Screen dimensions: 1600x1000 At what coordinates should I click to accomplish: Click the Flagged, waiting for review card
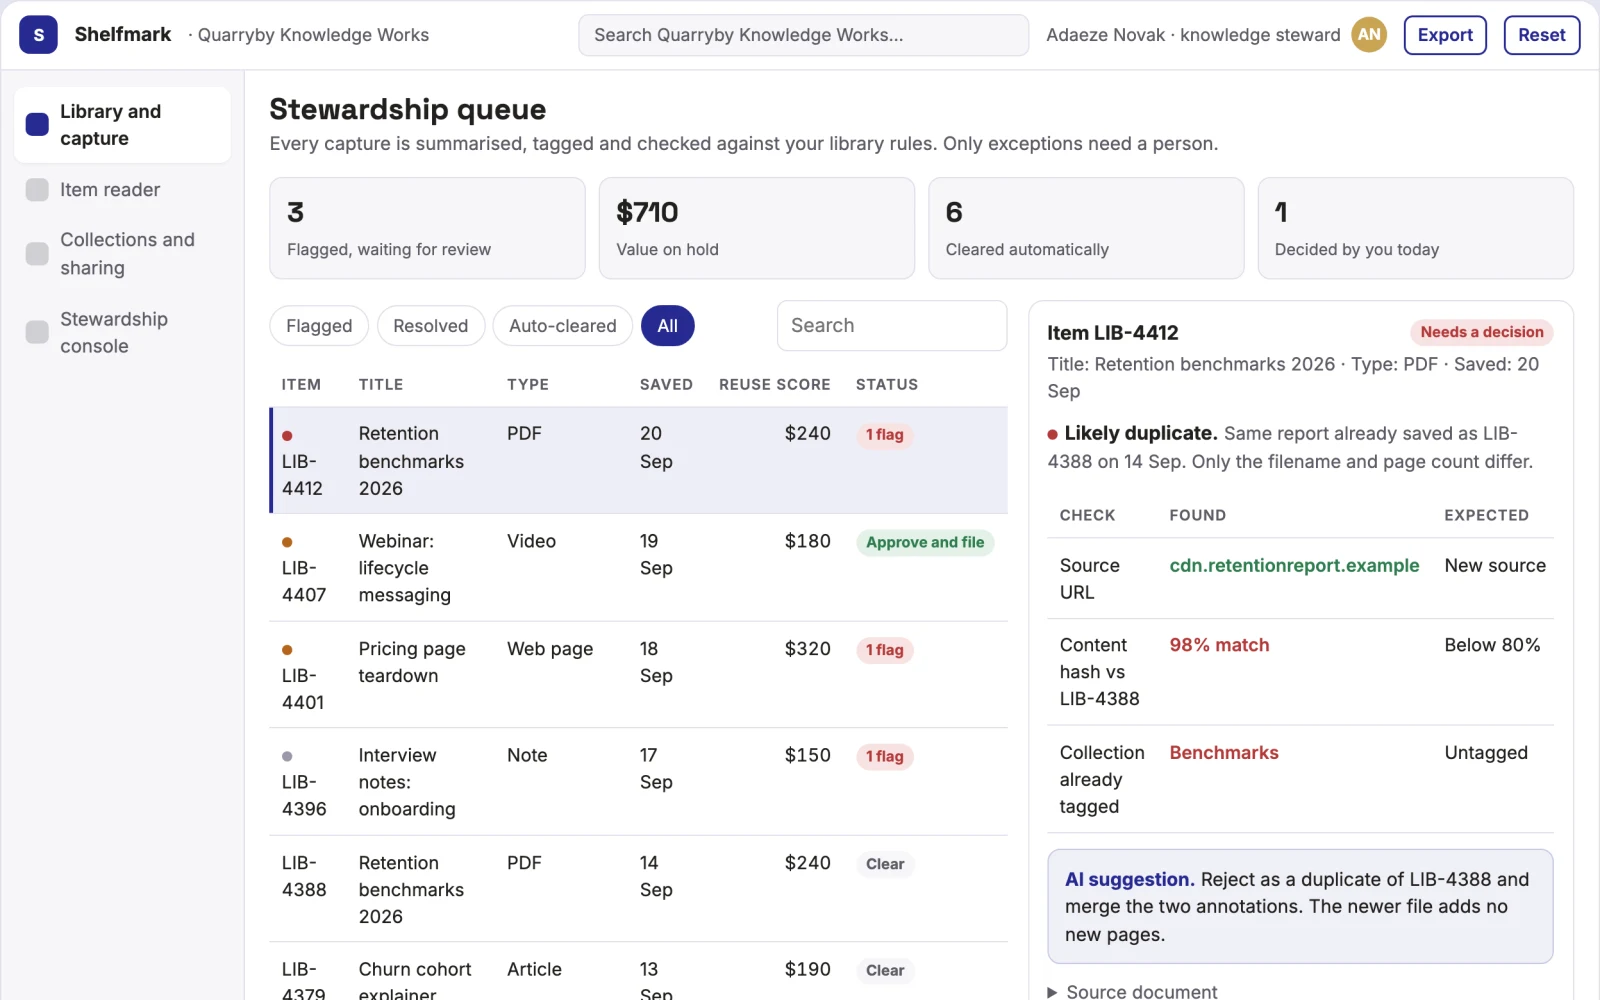click(x=427, y=228)
